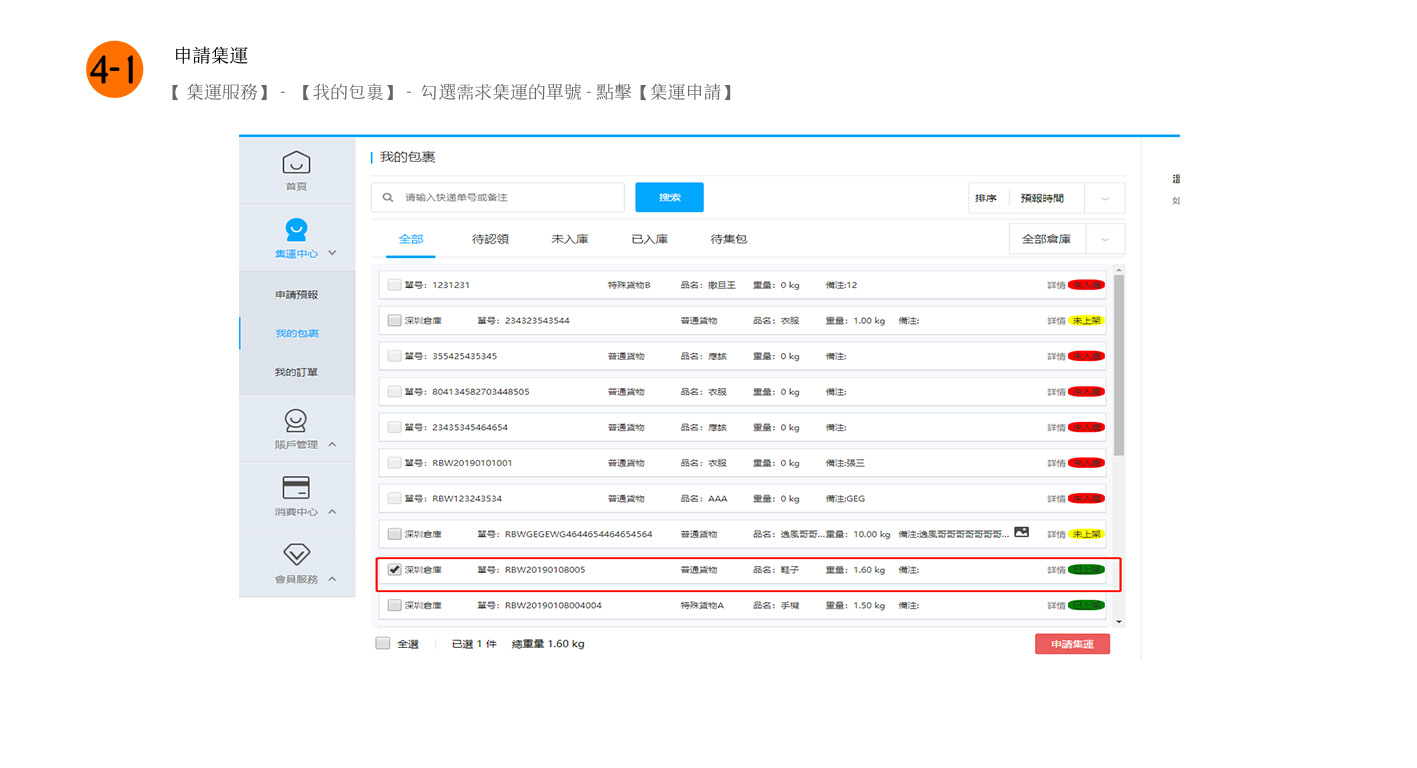Screen dimensions: 1417x768
Task: Check the box for package 1231231
Action: [394, 285]
